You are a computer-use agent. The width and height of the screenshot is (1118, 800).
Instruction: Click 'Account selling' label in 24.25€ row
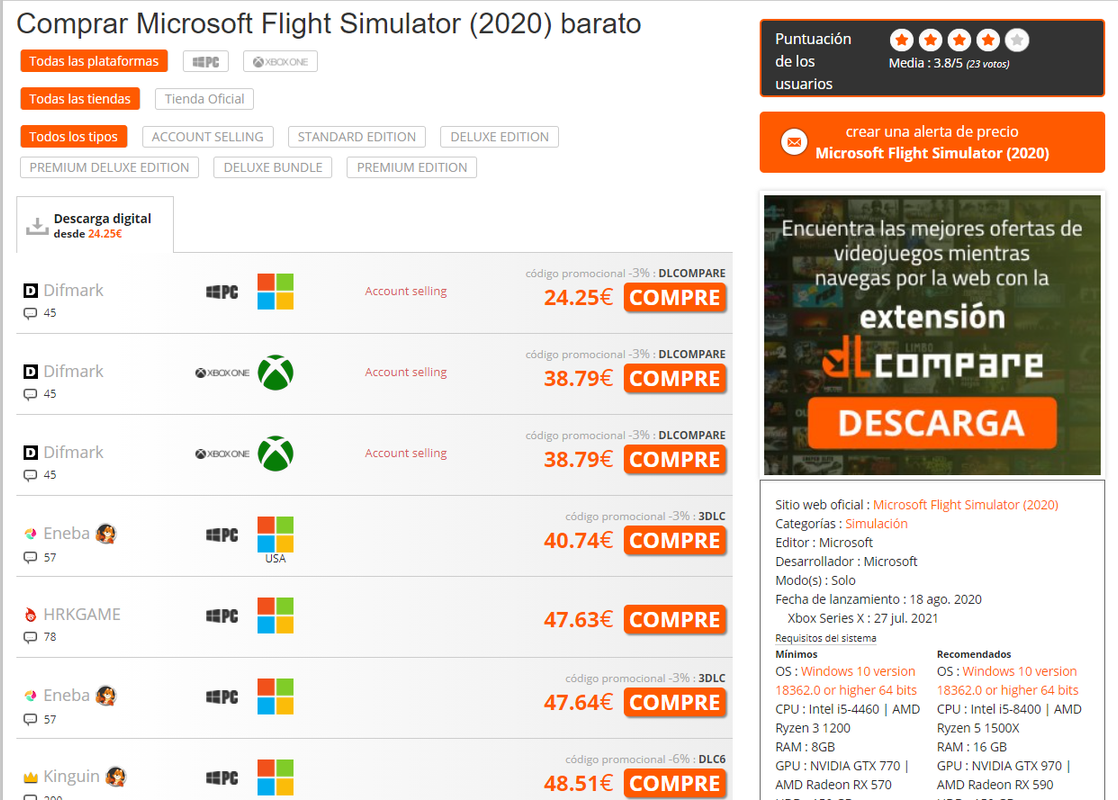point(406,291)
